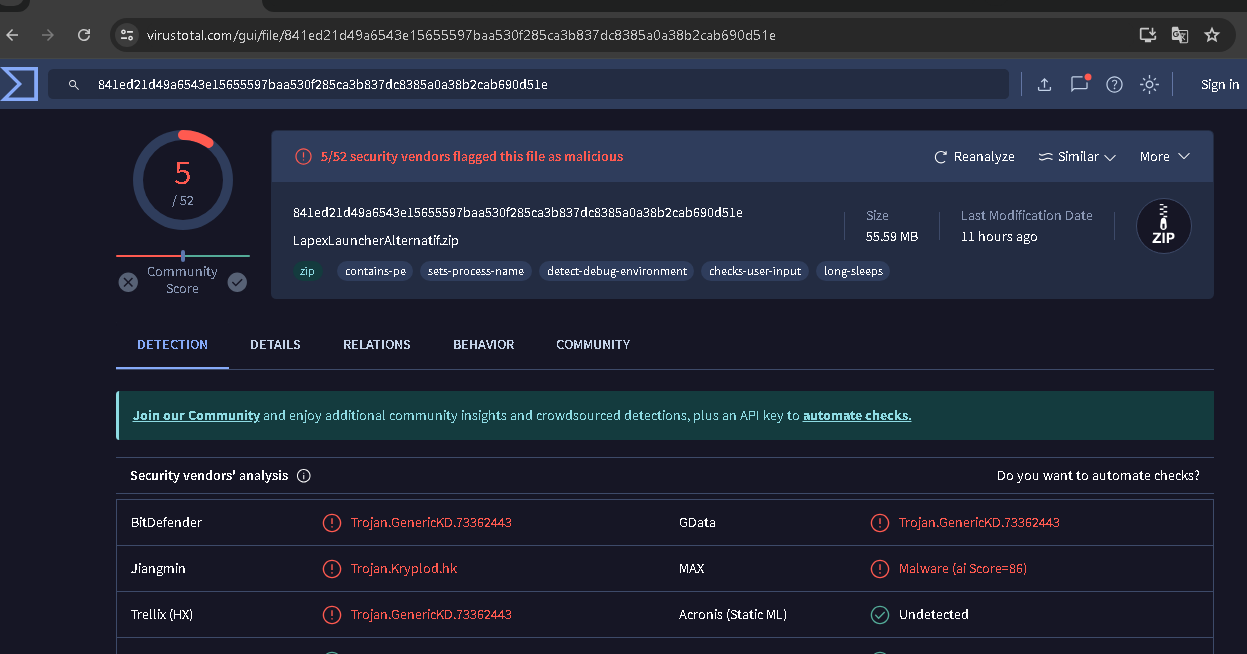1247x654 pixels.
Task: Click the 55.59 MB size value
Action: (x=892, y=237)
